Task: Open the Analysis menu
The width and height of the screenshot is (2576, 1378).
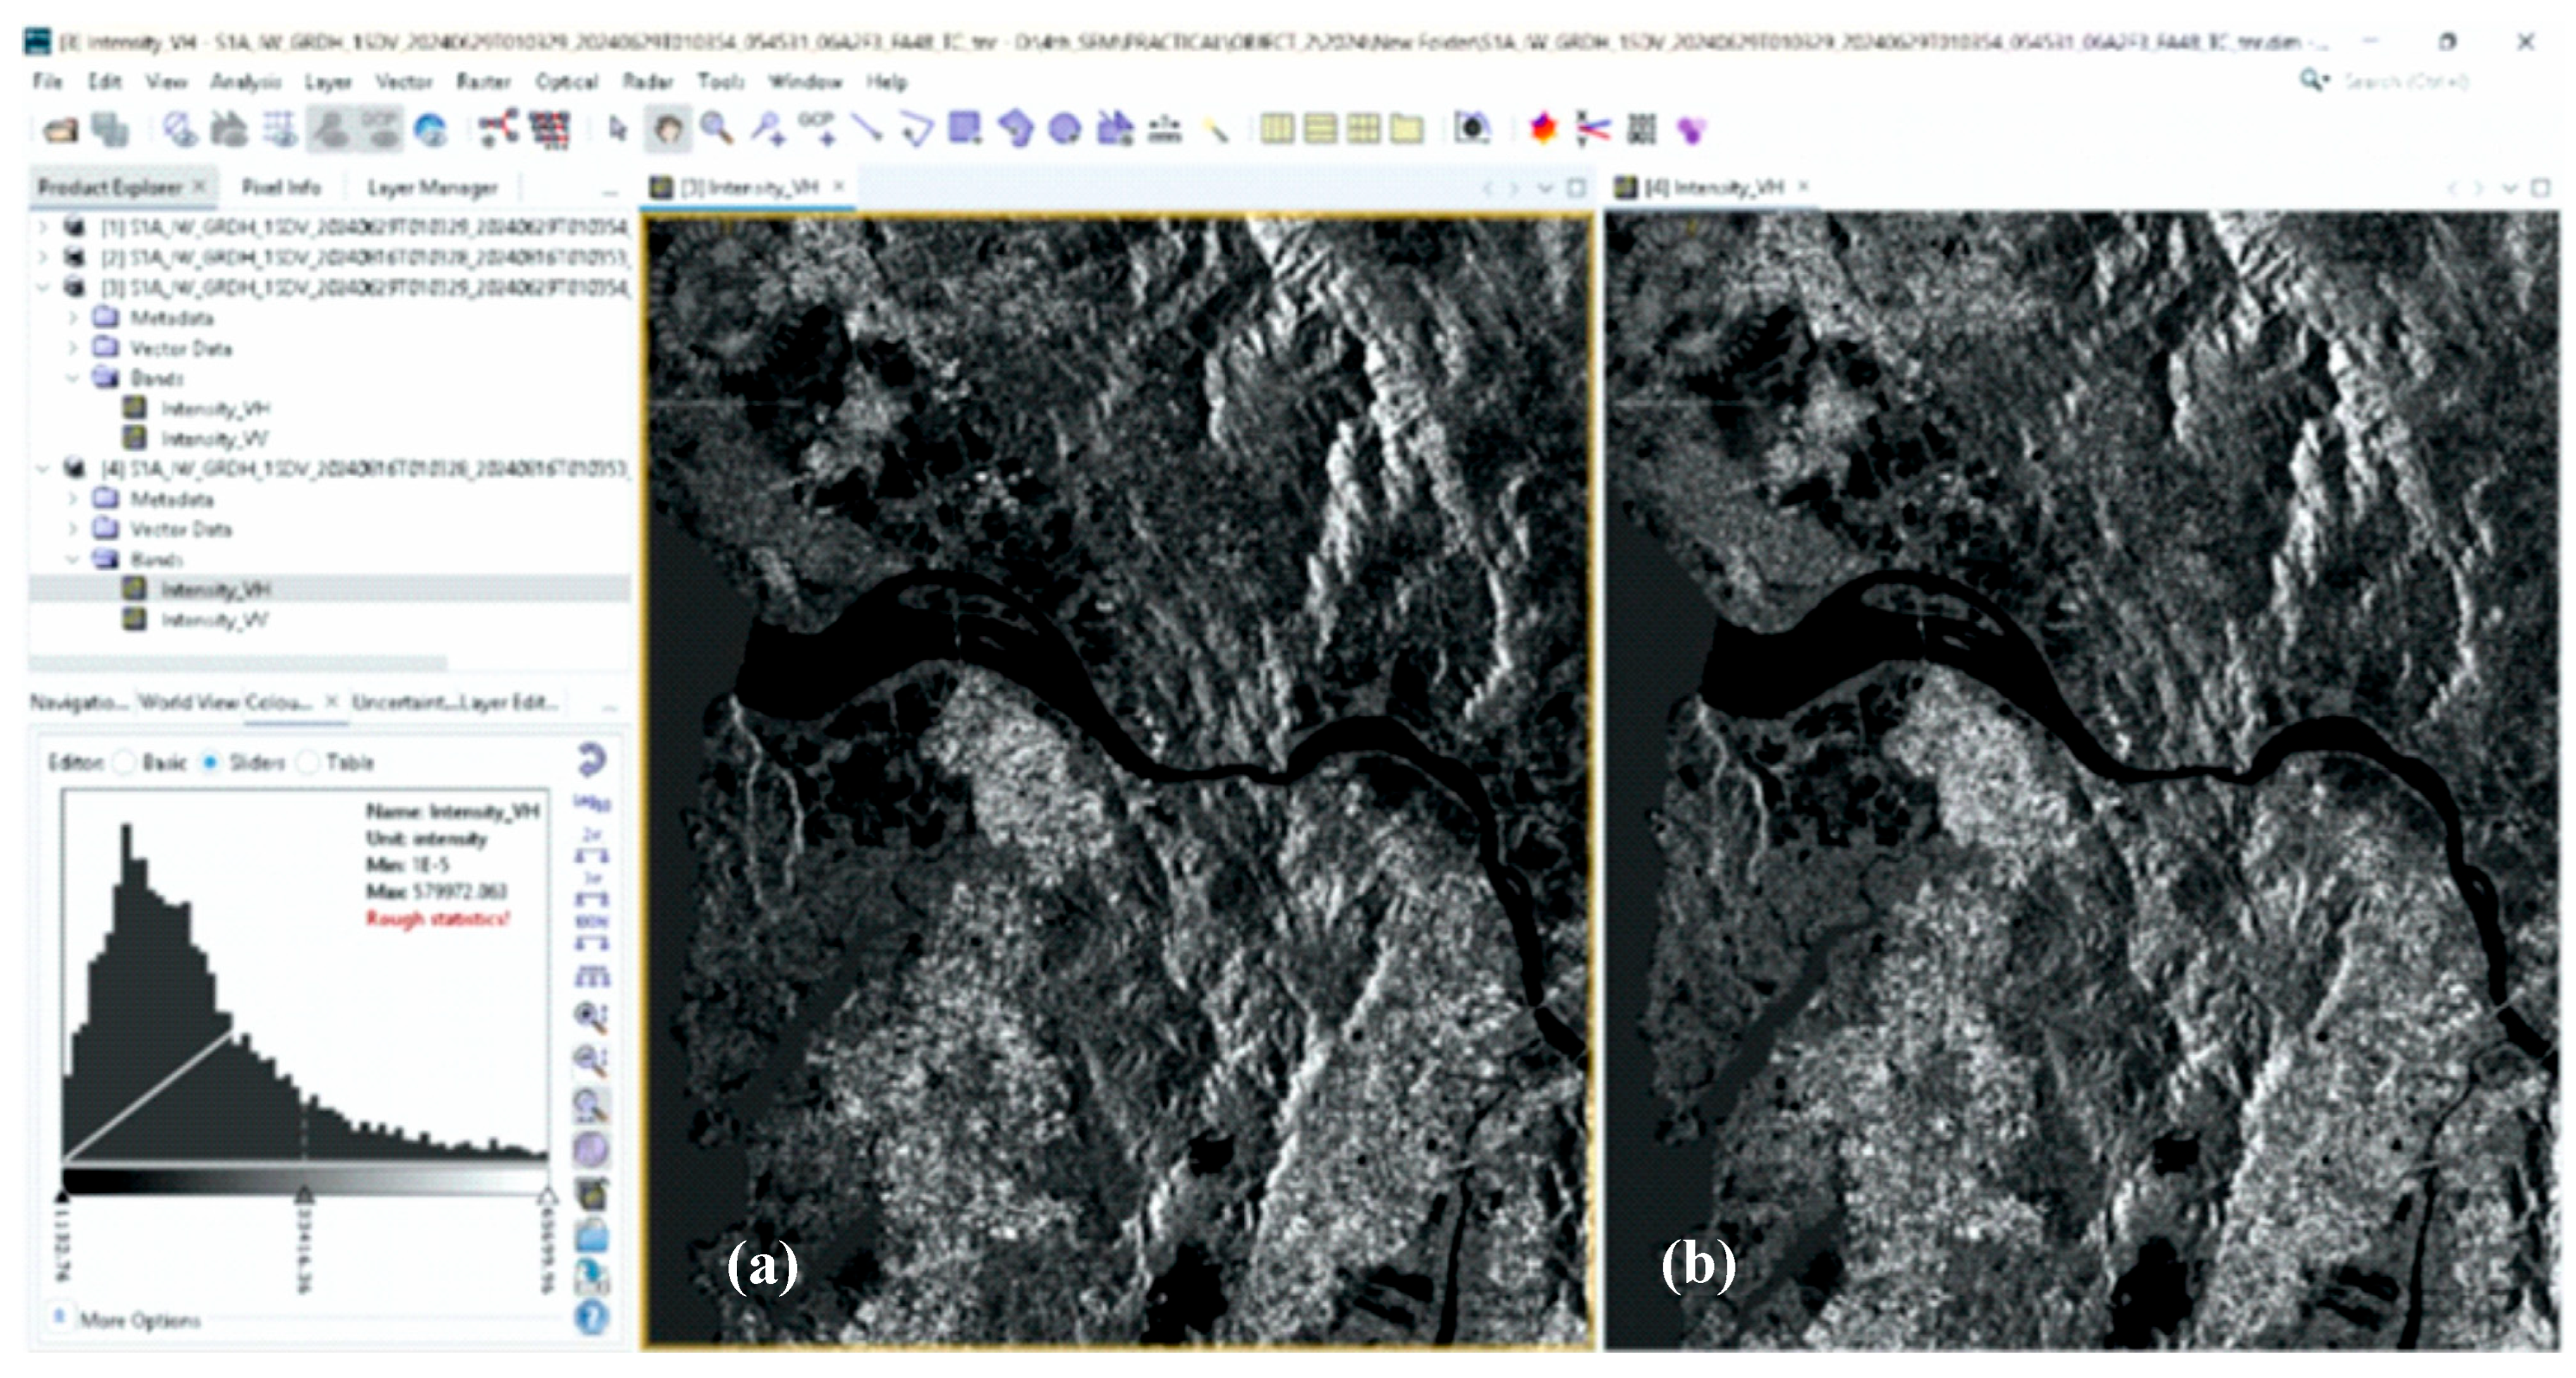Action: (246, 81)
